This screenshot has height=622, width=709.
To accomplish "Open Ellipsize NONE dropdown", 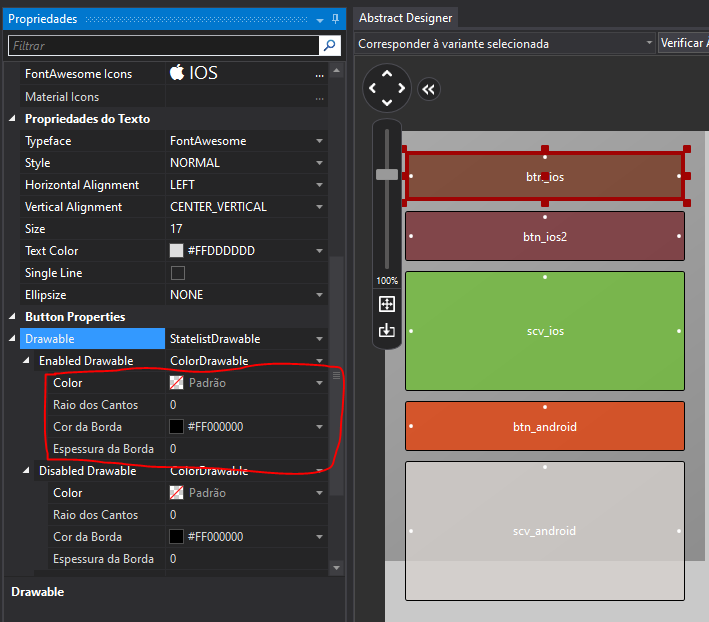I will point(319,295).
